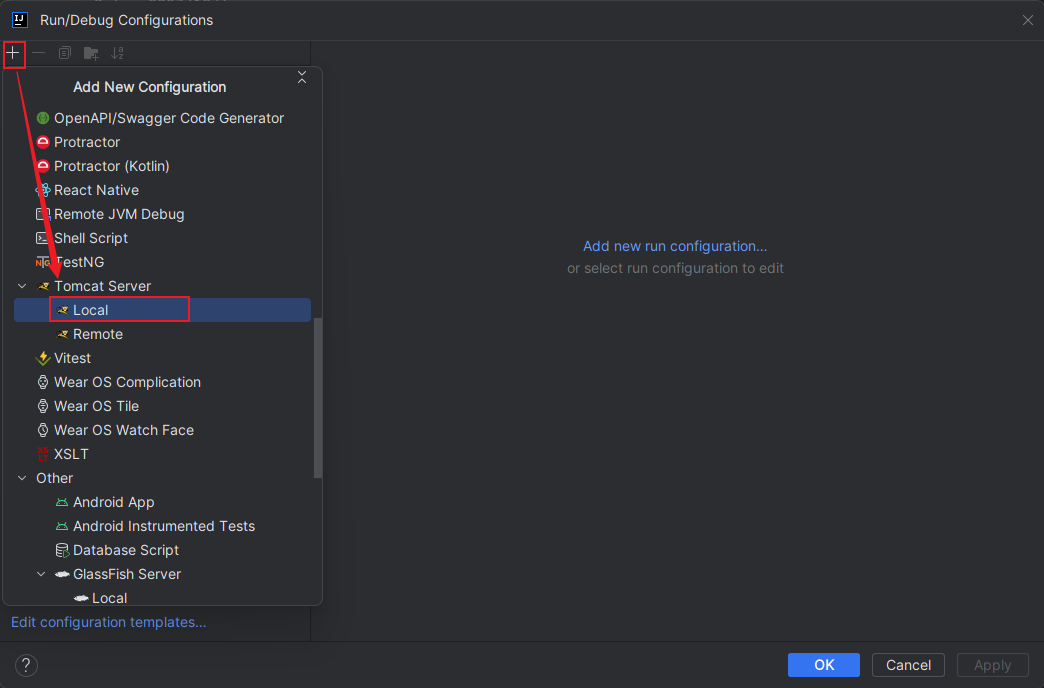Close the Run/Debug Configurations dialog
This screenshot has height=688, width=1044.
(x=1027, y=21)
